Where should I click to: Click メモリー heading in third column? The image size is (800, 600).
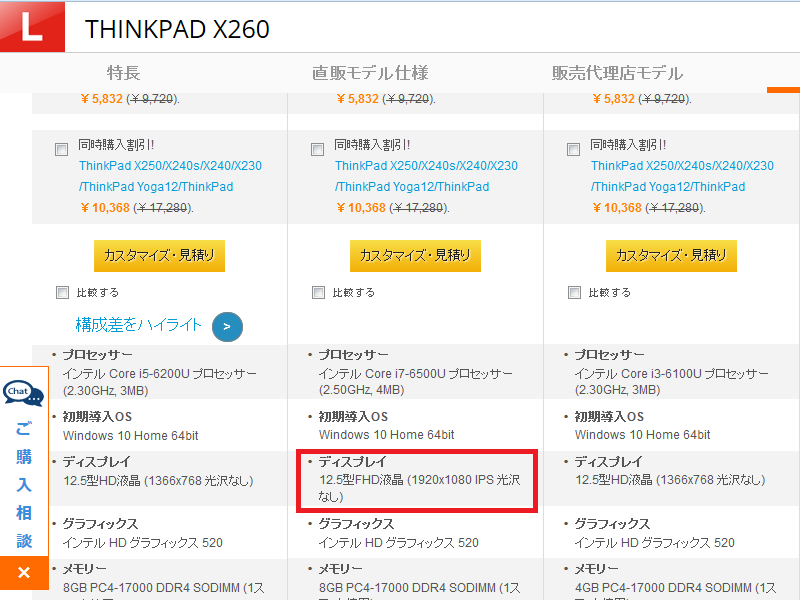pyautogui.click(x=596, y=569)
